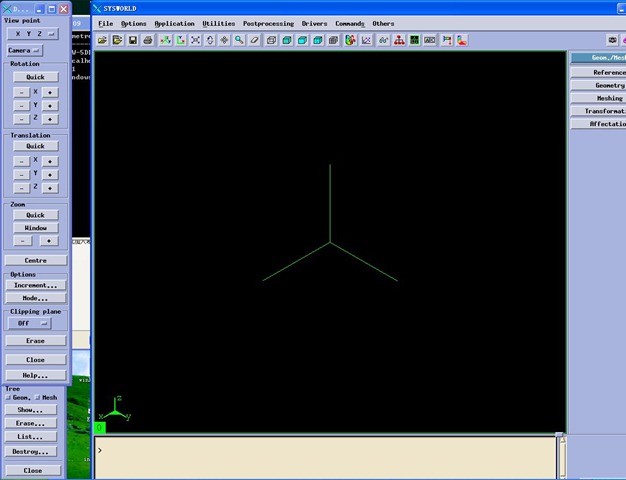Image resolution: width=626 pixels, height=480 pixels.
Task: Click the fit-to-view toolbar icon
Action: (x=195, y=40)
